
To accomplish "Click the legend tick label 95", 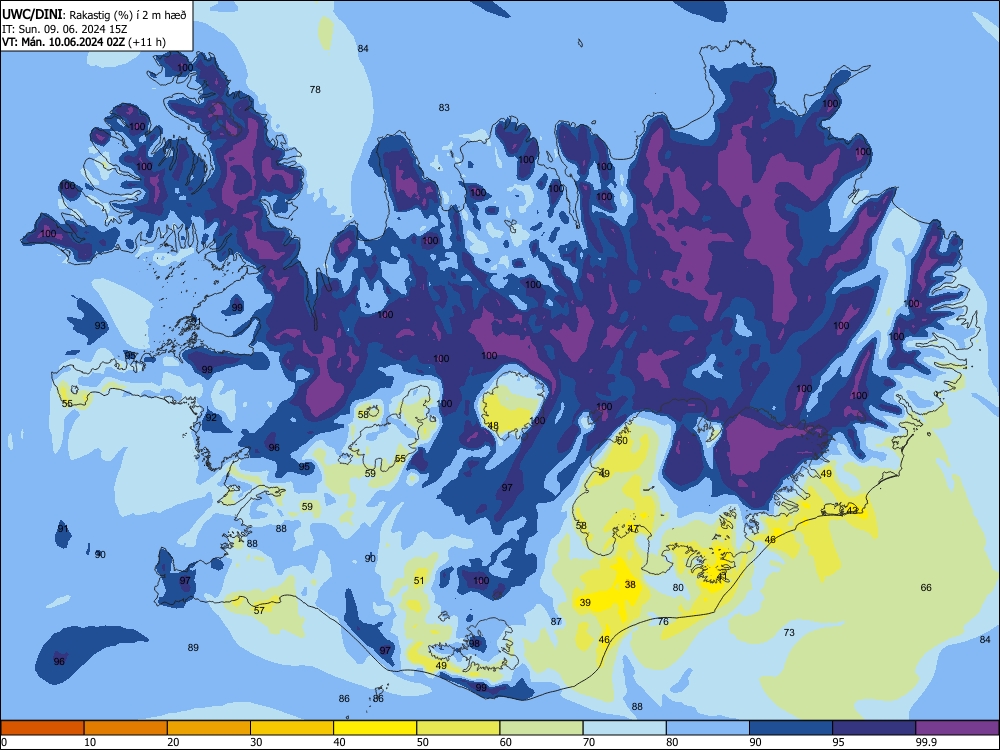I will pyautogui.click(x=839, y=742).
